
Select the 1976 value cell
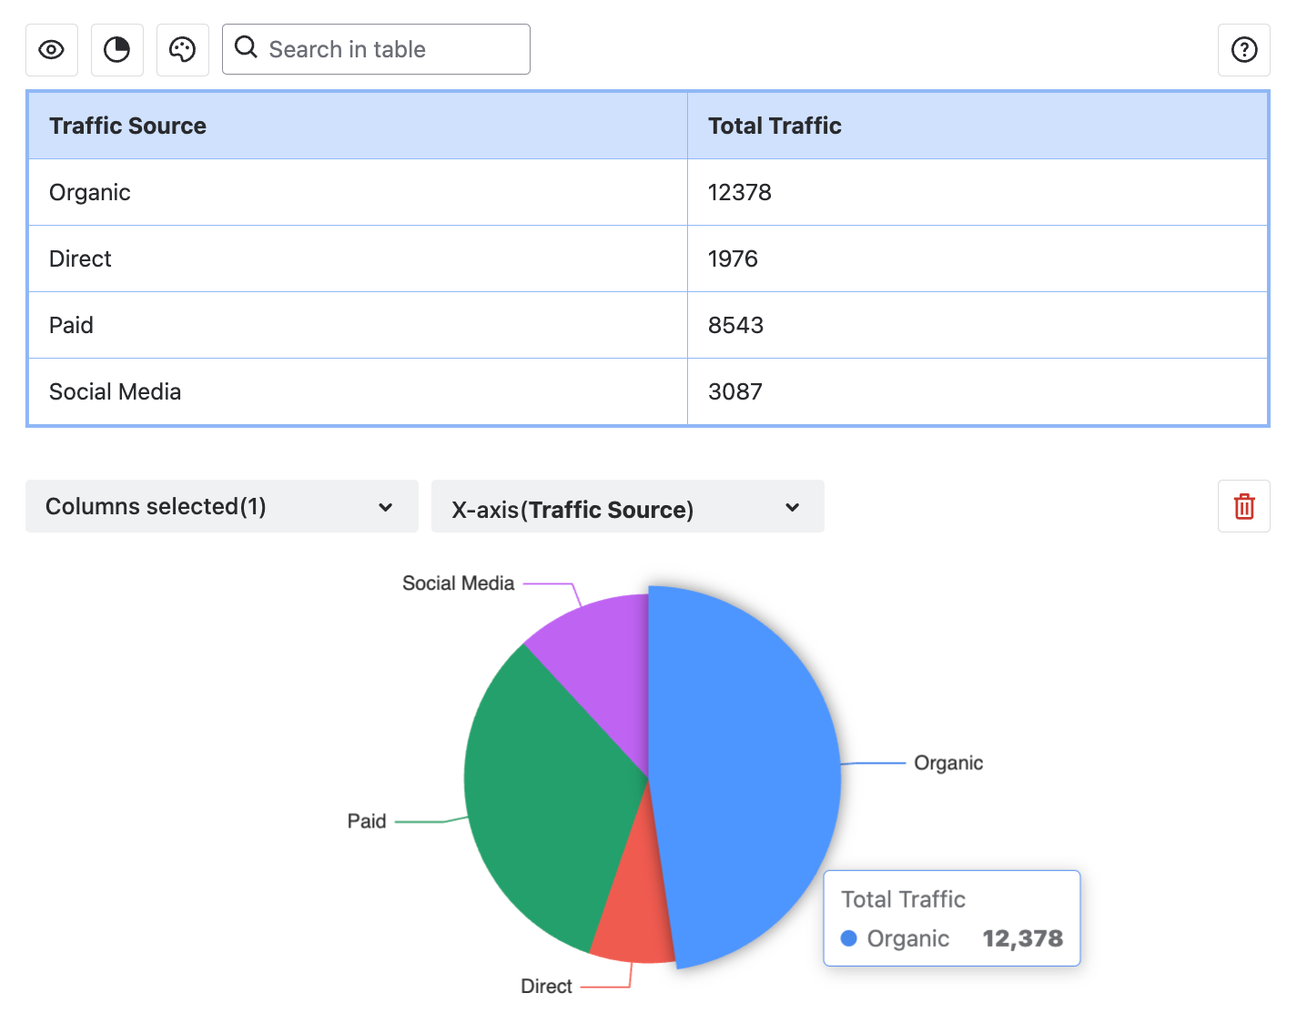(978, 259)
